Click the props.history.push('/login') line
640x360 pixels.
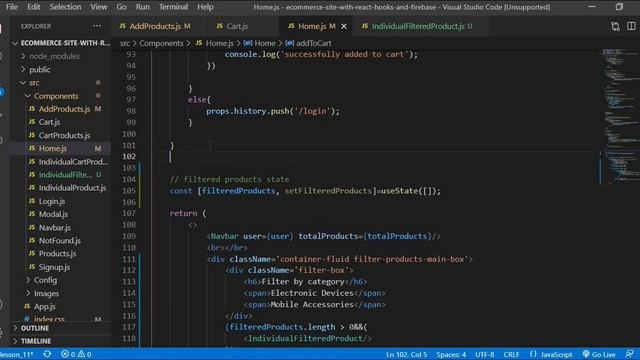[273, 111]
